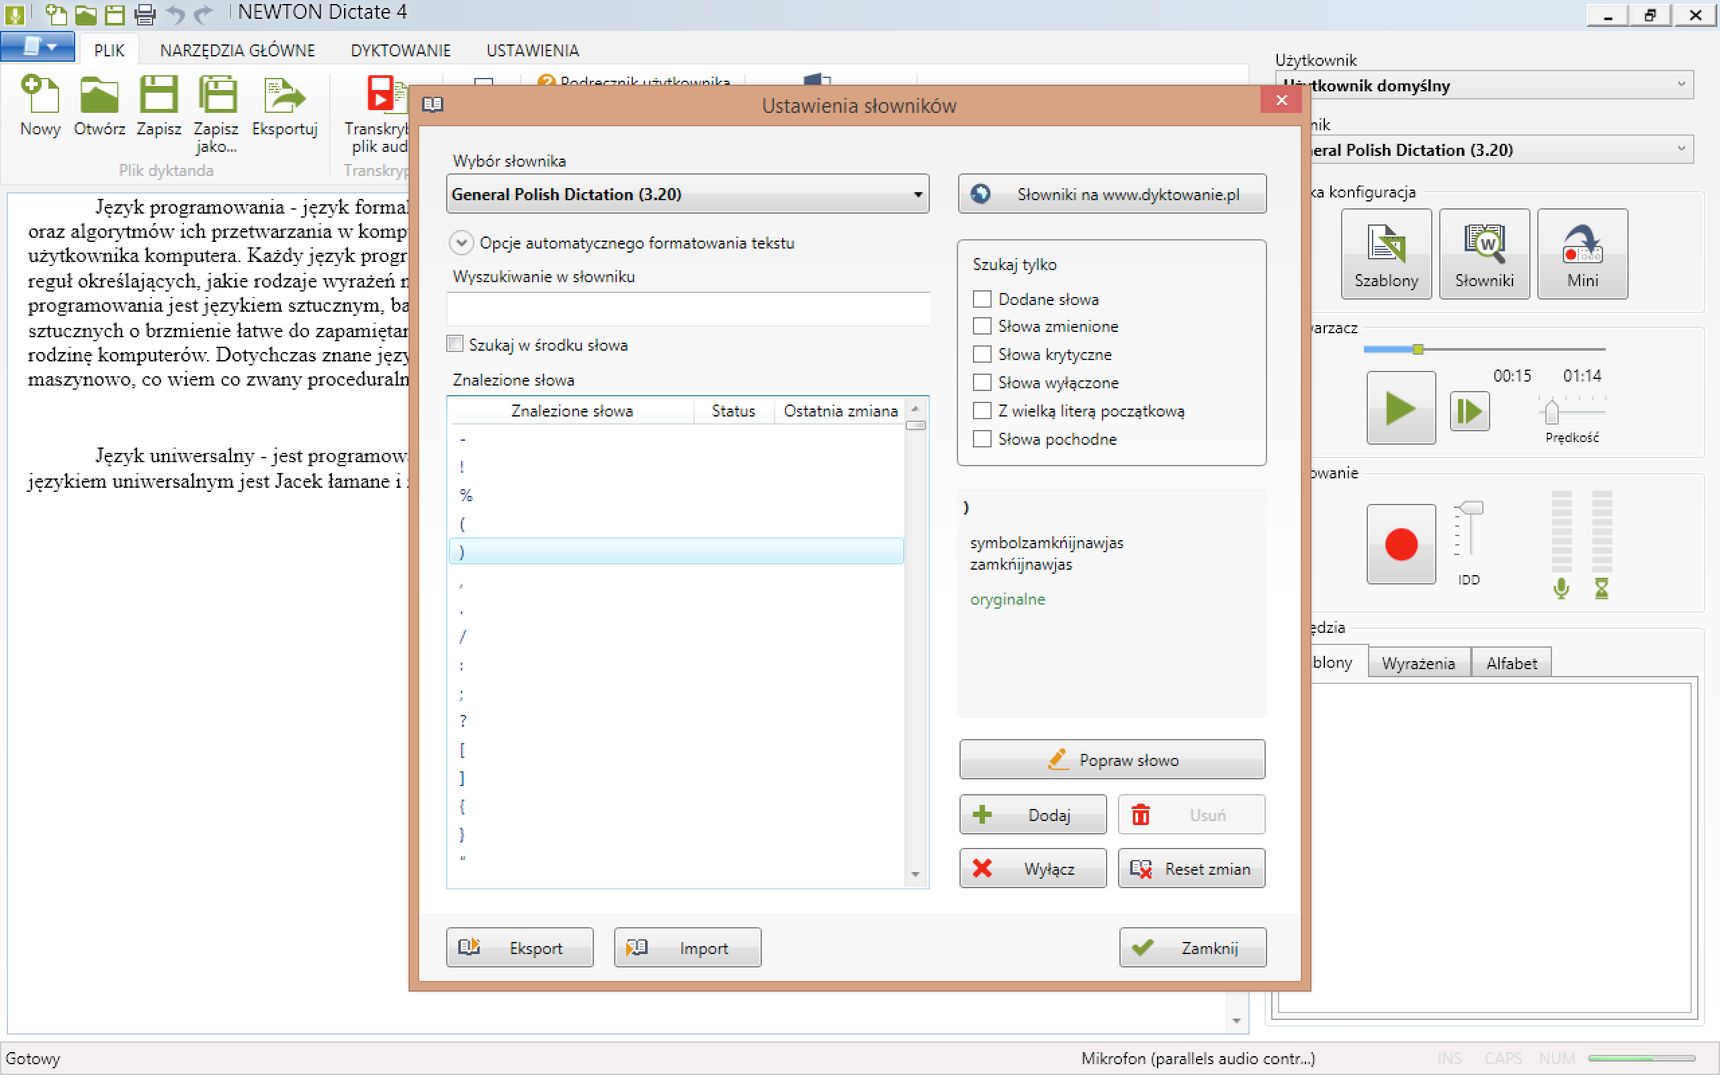Screen dimensions: 1720x1075
Task: Click the green microphone icon
Action: click(x=1561, y=588)
